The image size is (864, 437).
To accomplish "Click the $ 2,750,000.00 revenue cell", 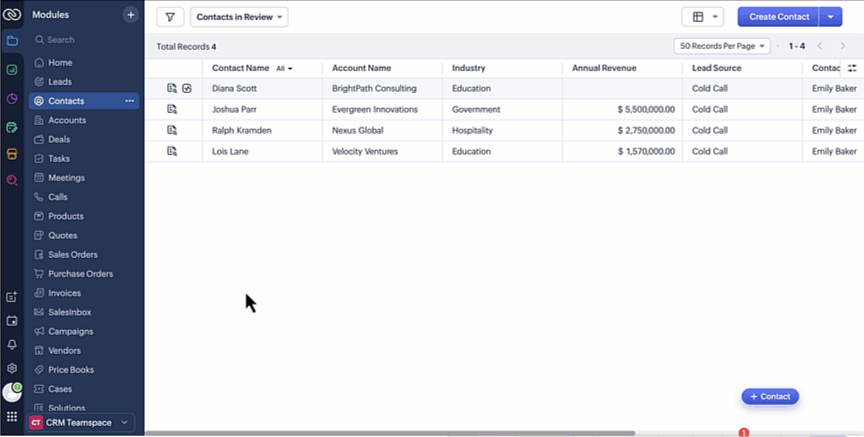I will pyautogui.click(x=622, y=130).
